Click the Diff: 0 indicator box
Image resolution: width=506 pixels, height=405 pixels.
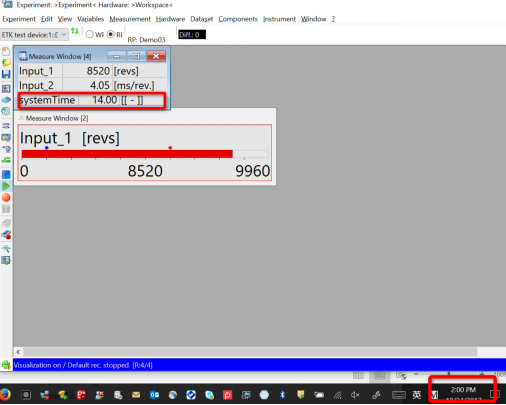[192, 34]
